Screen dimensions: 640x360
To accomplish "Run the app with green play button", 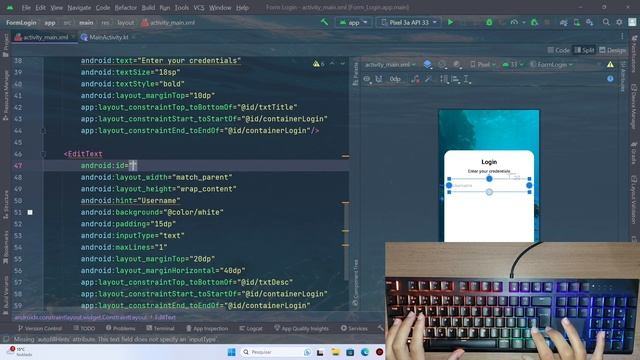I will [451, 22].
